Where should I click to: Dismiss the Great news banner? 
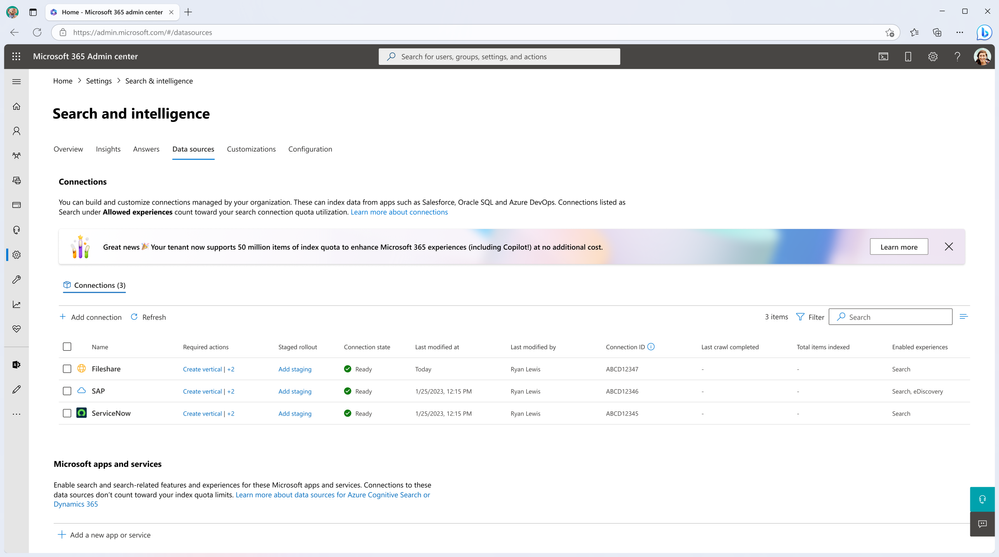coord(949,247)
